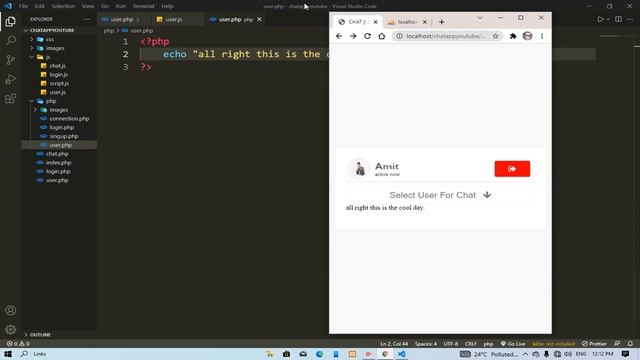The height and width of the screenshot is (360, 640).
Task: Click the Prettier status item
Action: tap(594, 344)
